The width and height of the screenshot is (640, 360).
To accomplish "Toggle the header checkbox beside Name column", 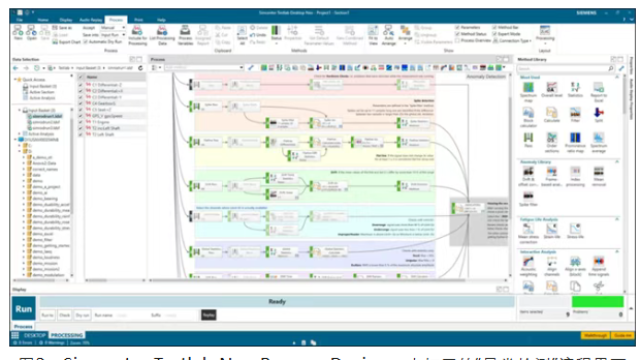I will tap(80, 77).
